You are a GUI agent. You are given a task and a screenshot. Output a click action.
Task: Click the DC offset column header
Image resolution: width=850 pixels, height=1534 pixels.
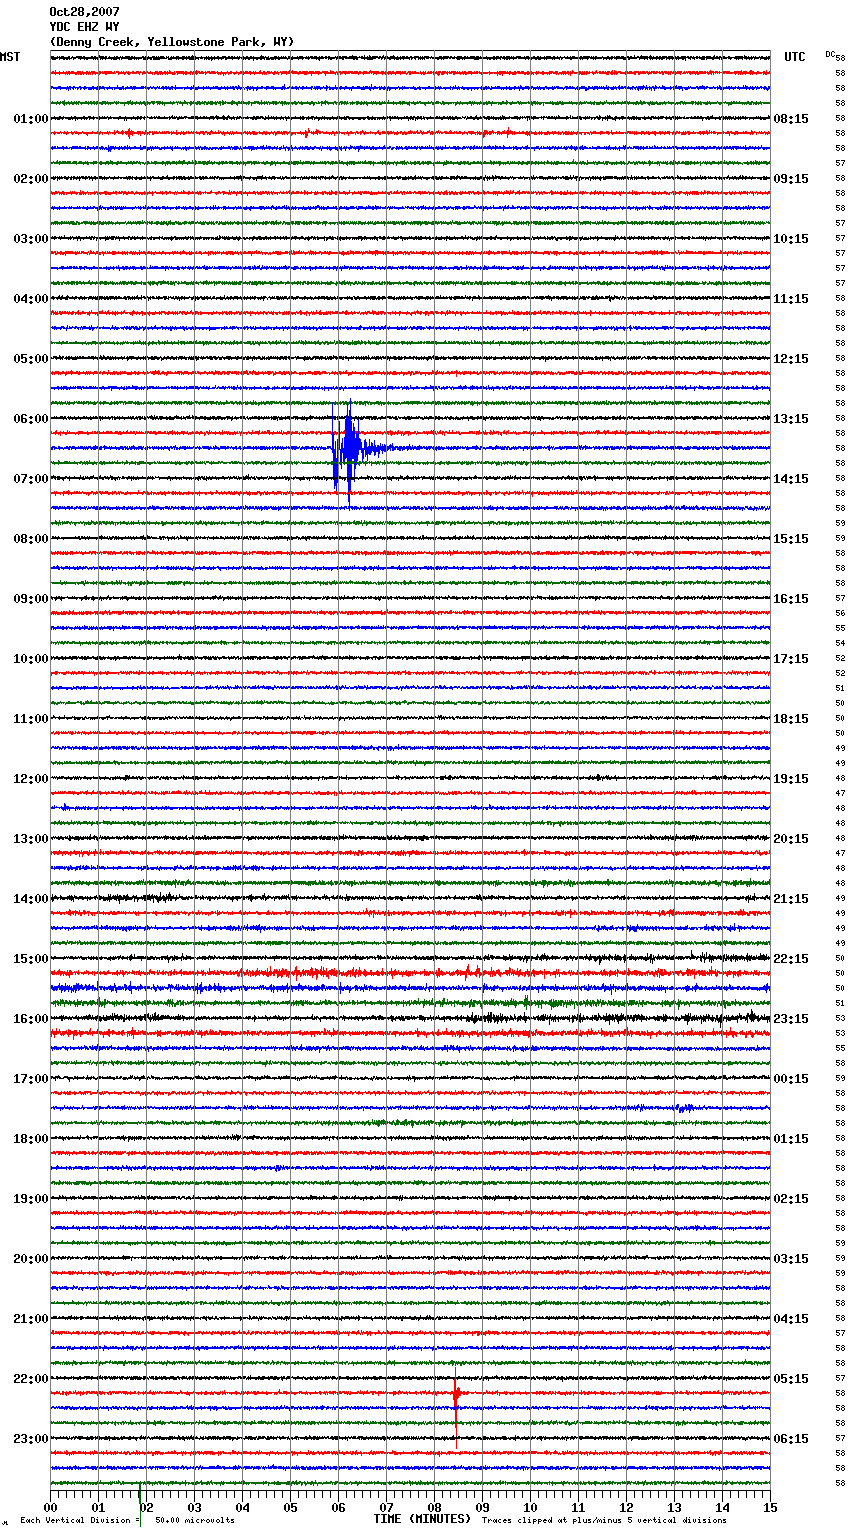tap(830, 54)
